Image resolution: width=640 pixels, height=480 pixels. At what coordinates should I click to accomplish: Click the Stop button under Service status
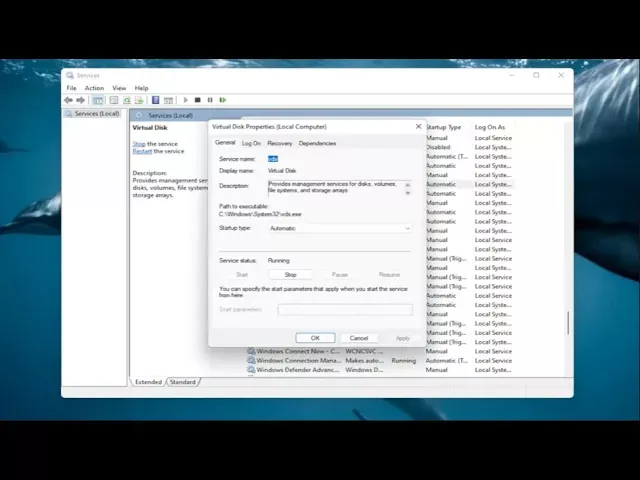pos(290,274)
